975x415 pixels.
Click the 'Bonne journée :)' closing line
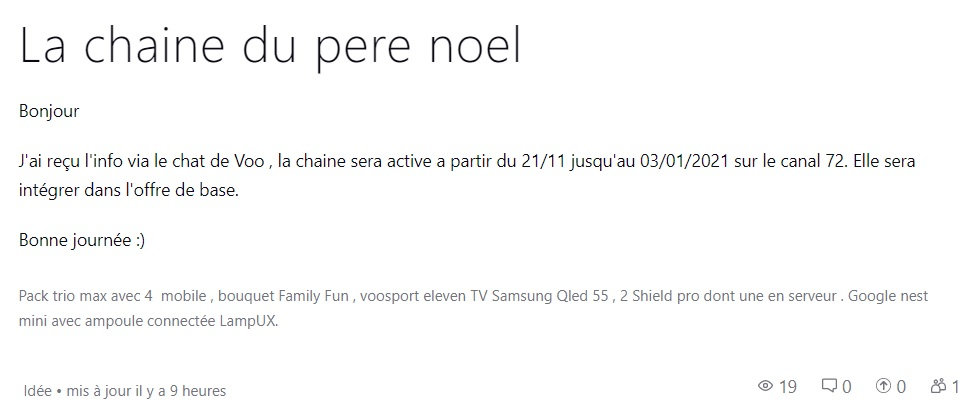[x=83, y=241]
